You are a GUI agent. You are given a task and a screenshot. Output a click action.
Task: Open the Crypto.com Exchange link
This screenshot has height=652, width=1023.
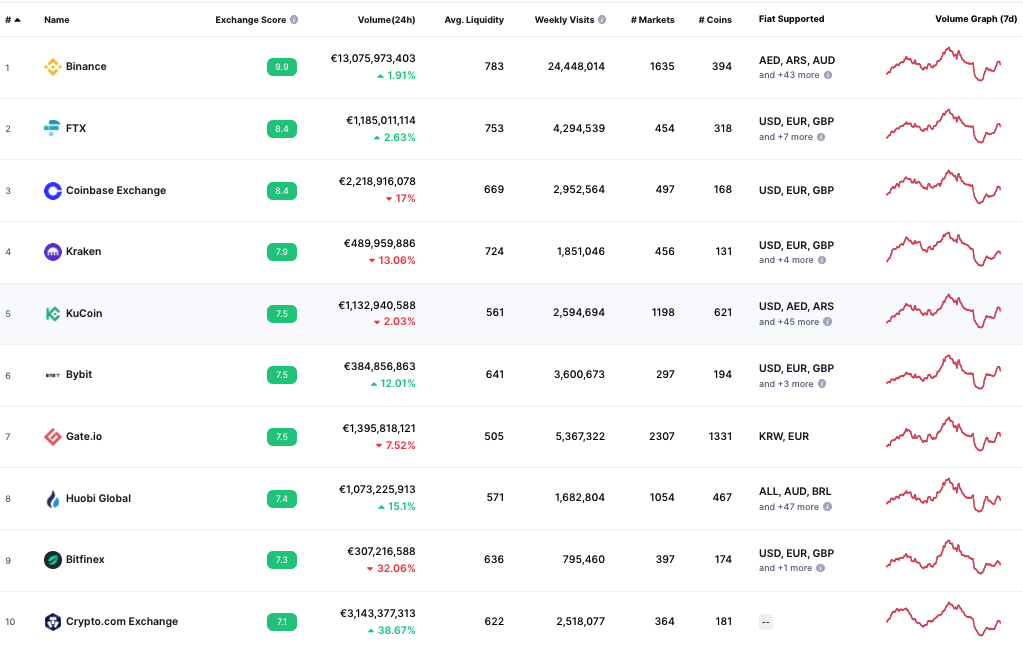(122, 622)
